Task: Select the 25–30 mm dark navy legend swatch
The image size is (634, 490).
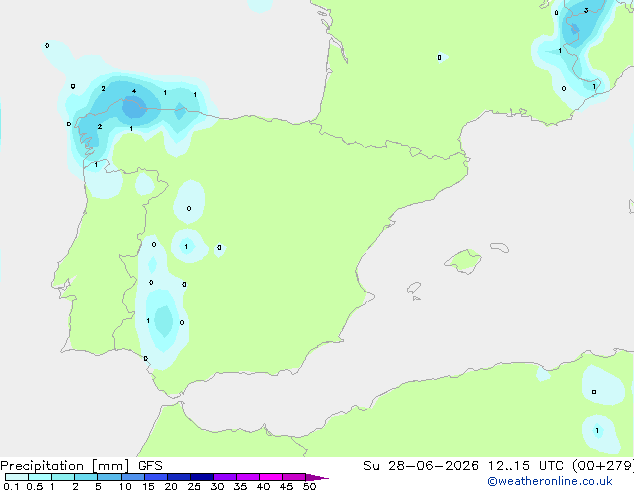Action: point(201,477)
